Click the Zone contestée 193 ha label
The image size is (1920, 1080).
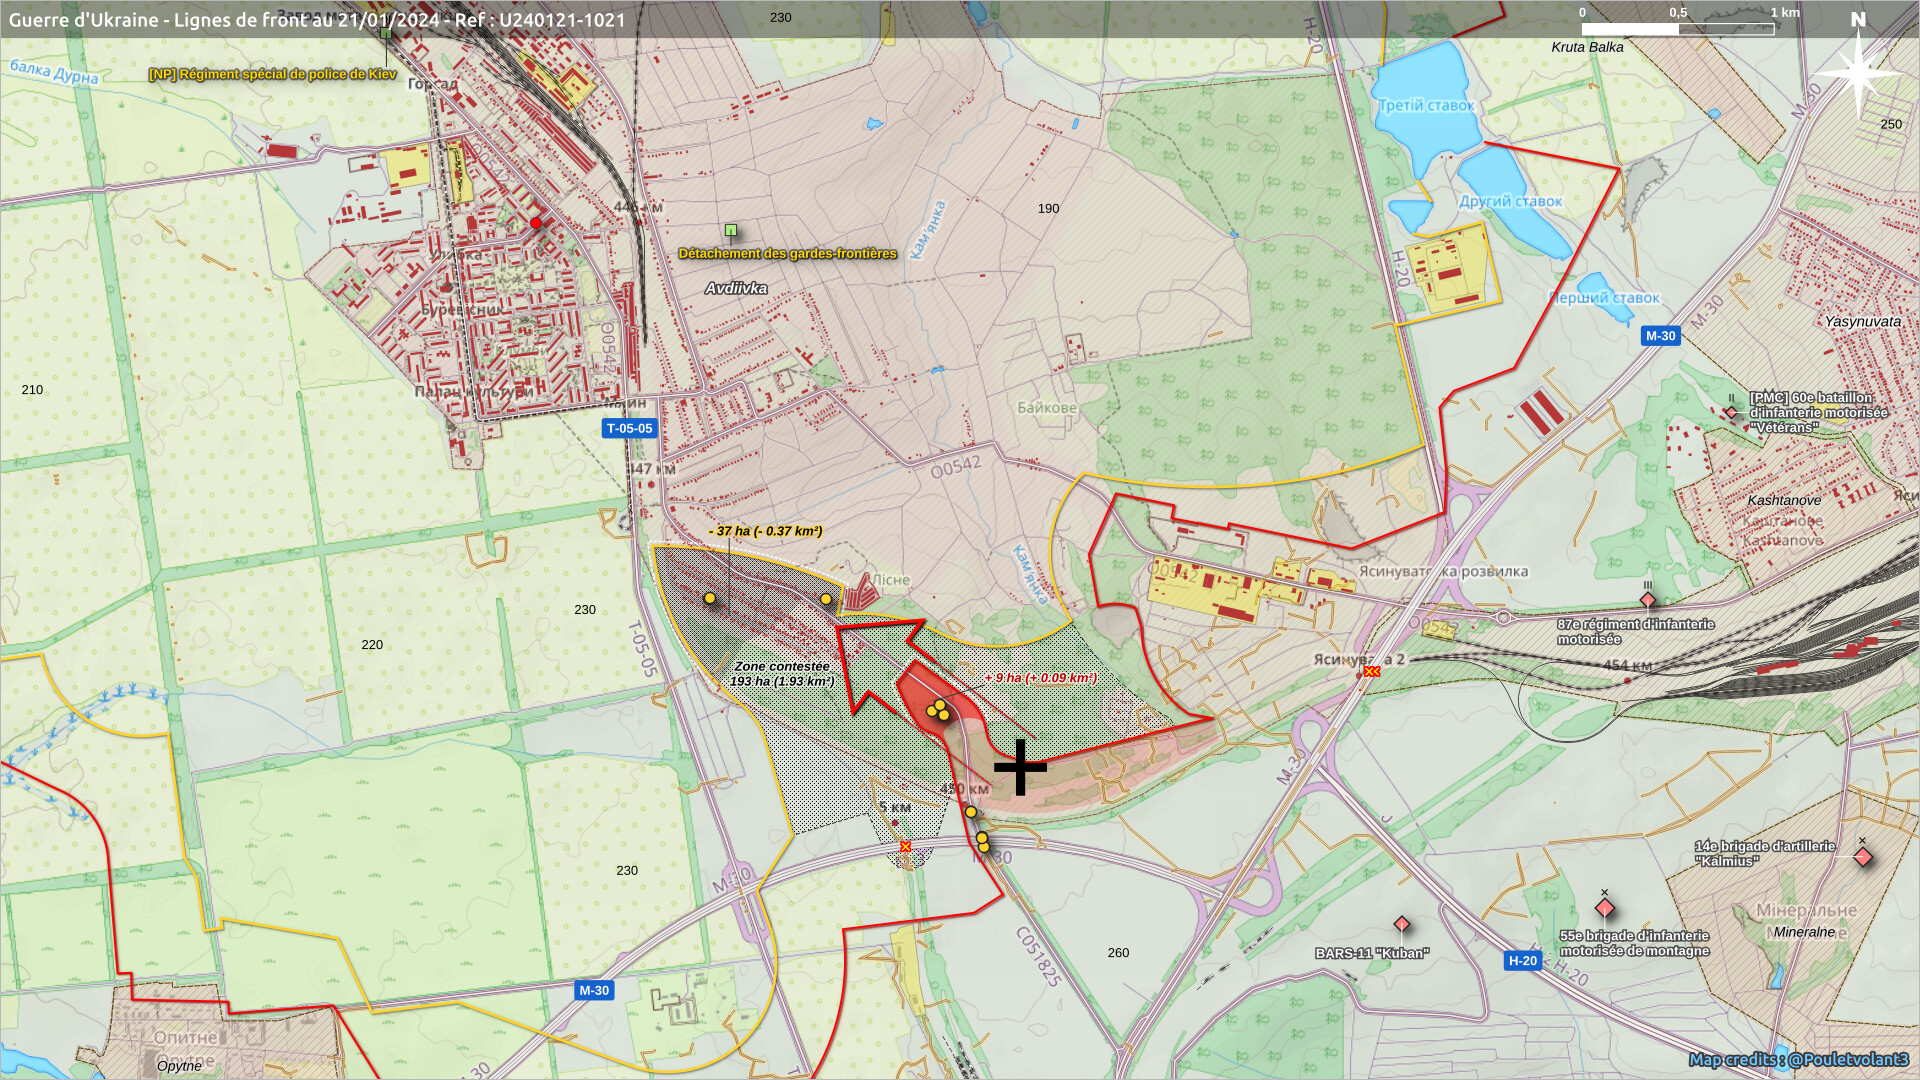(x=782, y=674)
